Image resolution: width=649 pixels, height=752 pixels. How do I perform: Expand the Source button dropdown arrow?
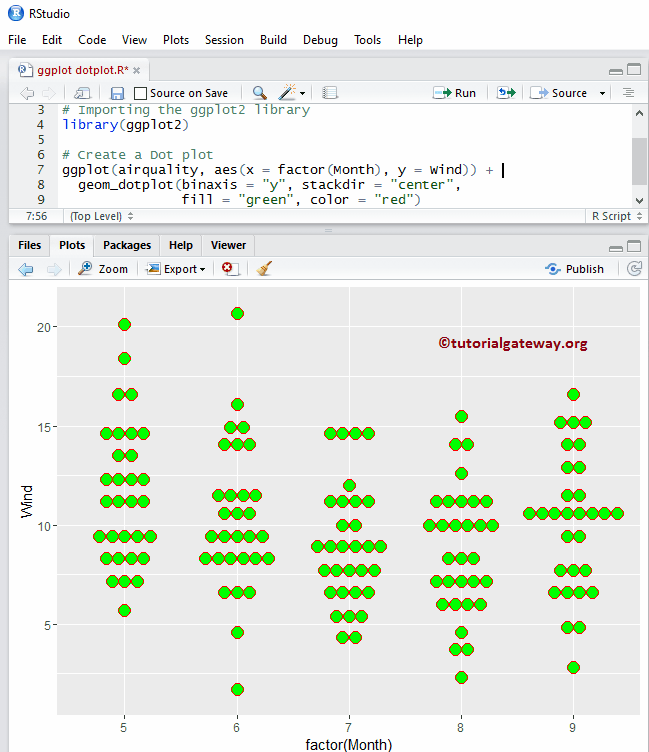pyautogui.click(x=603, y=93)
